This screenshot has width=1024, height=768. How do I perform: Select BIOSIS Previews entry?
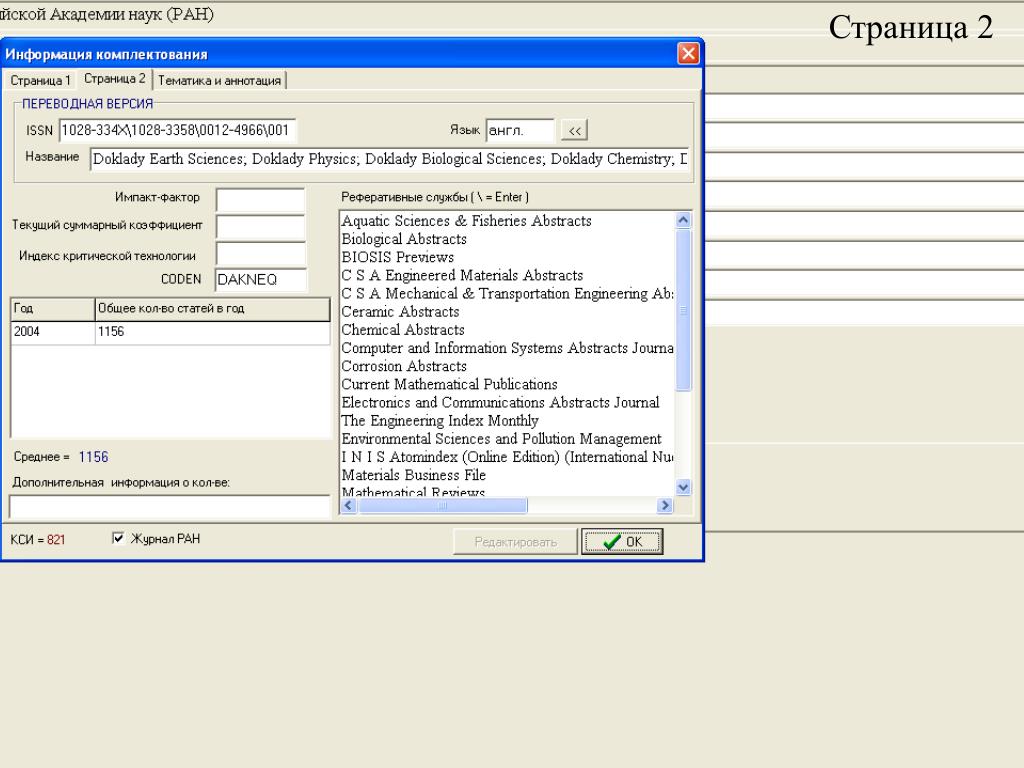tap(398, 257)
